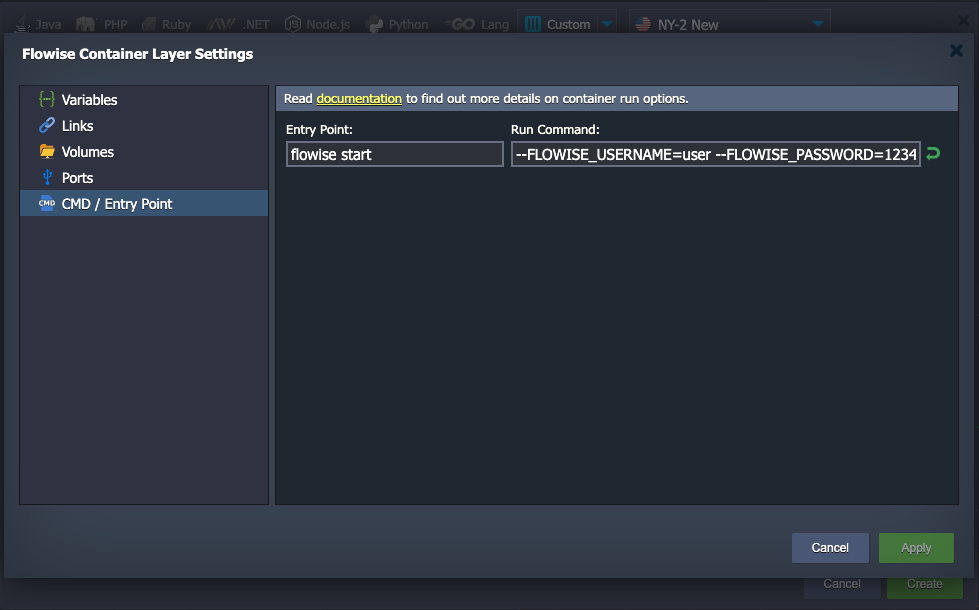Switch to the Node.js tab in background

pos(317,24)
